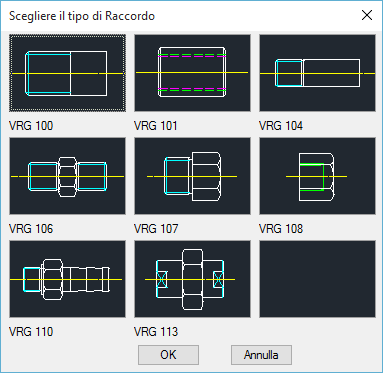
Task: Choose the VRG 113 union fitting drawing
Action: [x=192, y=279]
